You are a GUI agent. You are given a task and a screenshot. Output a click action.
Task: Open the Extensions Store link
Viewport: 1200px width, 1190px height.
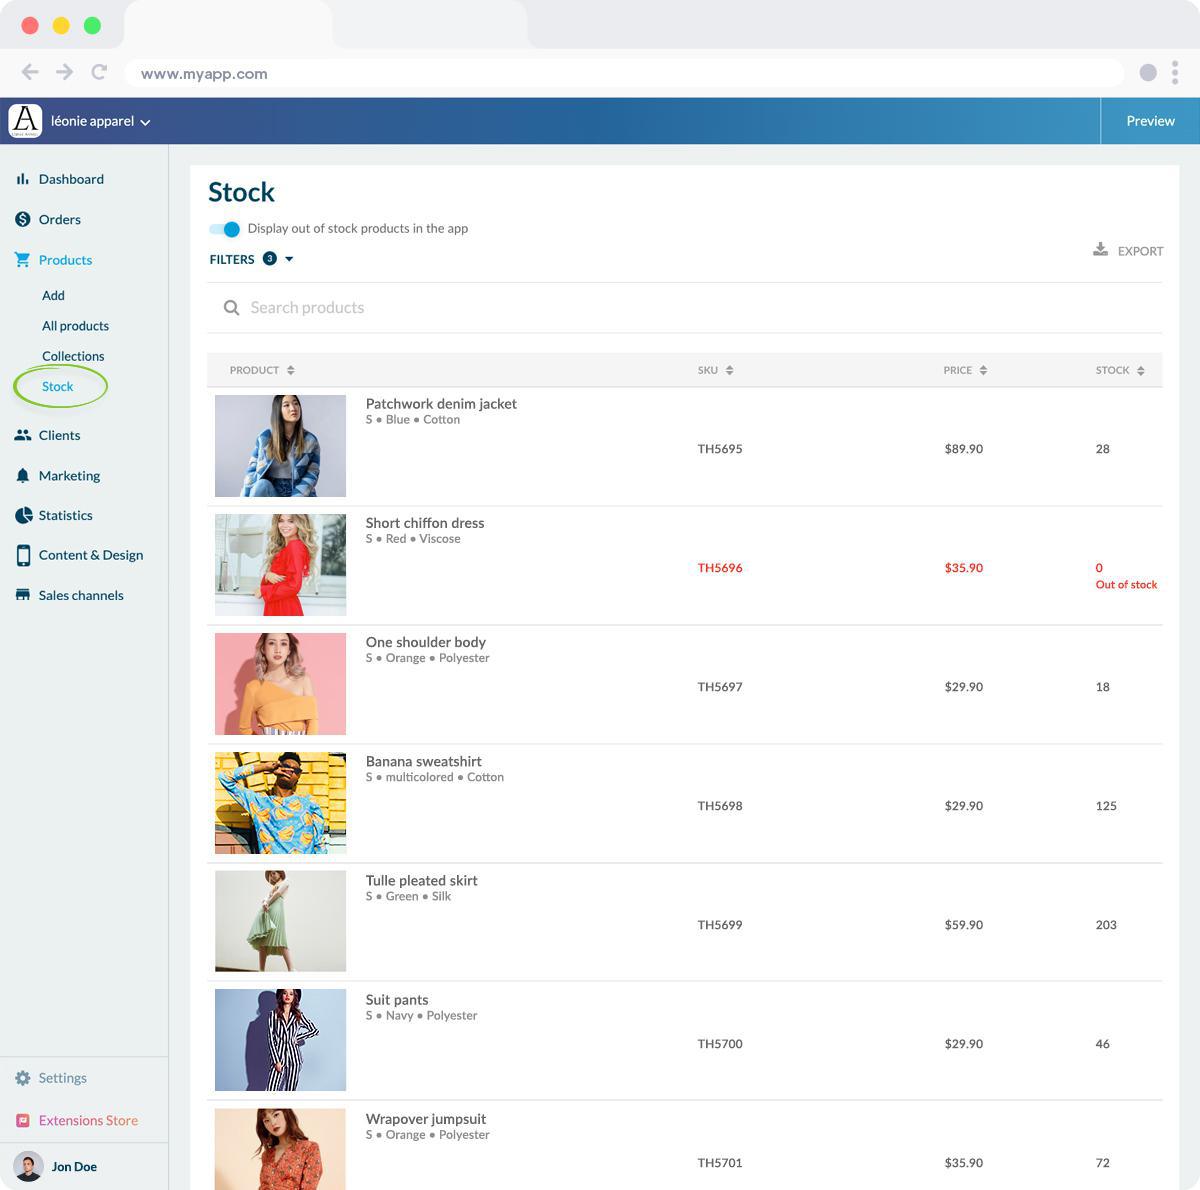(x=88, y=1121)
